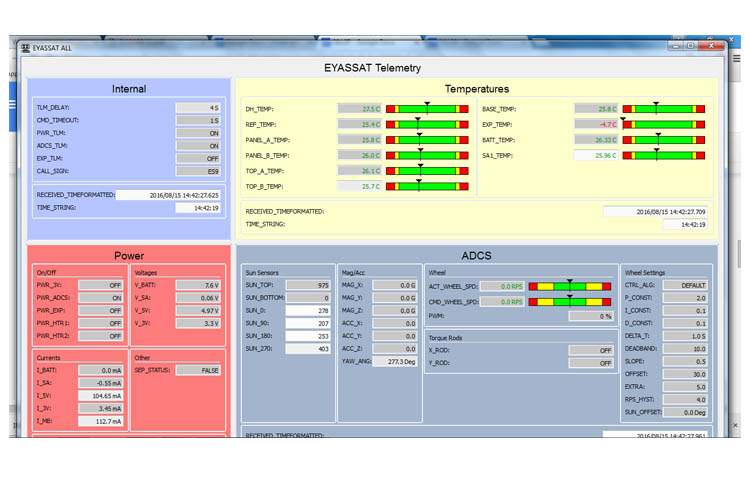Click the EXP_TEMP limits gauge bar
This screenshot has width=750, height=500.
(x=664, y=124)
